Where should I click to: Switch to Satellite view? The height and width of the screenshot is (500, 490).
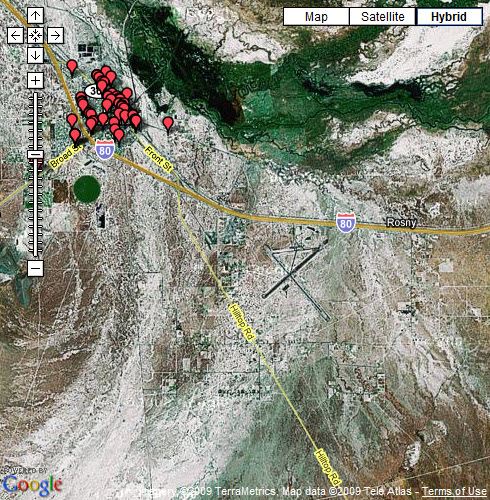383,17
